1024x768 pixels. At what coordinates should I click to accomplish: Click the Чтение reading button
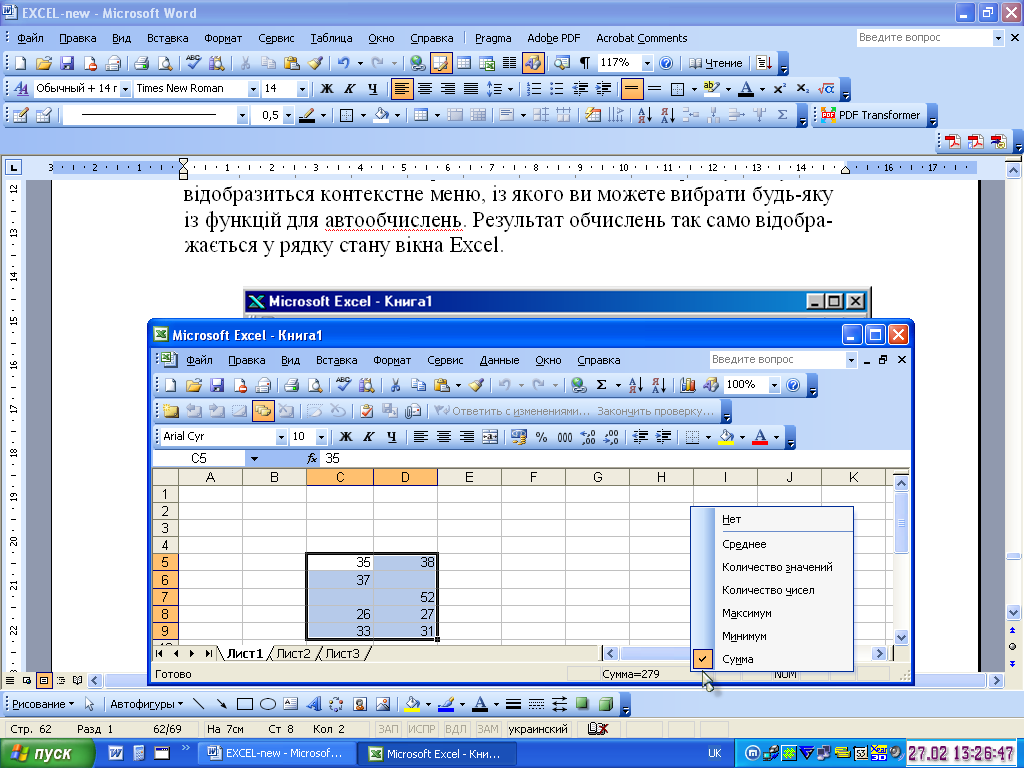716,63
